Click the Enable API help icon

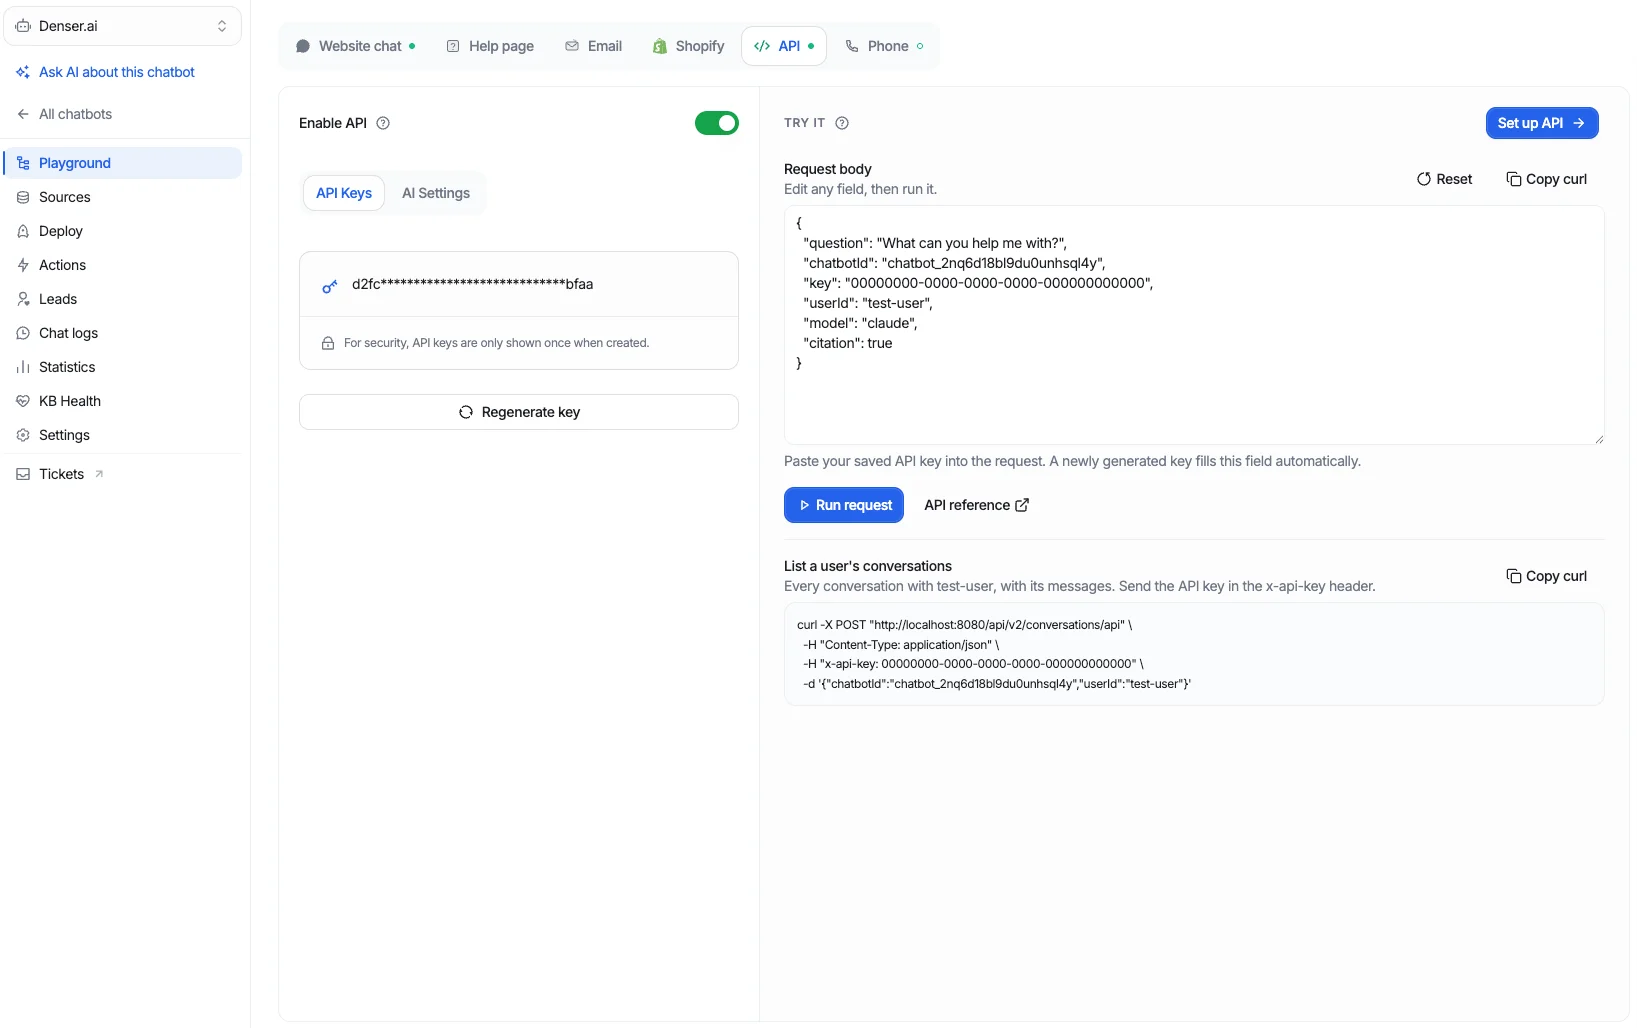383,123
